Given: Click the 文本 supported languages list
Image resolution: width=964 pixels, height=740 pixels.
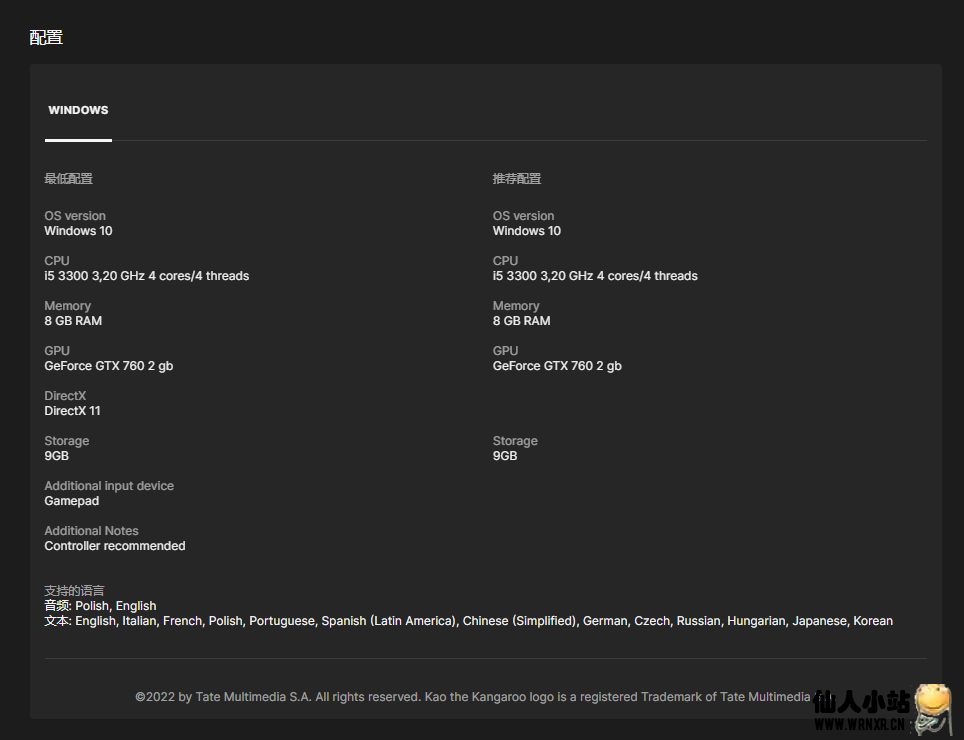Looking at the screenshot, I should click(x=468, y=621).
